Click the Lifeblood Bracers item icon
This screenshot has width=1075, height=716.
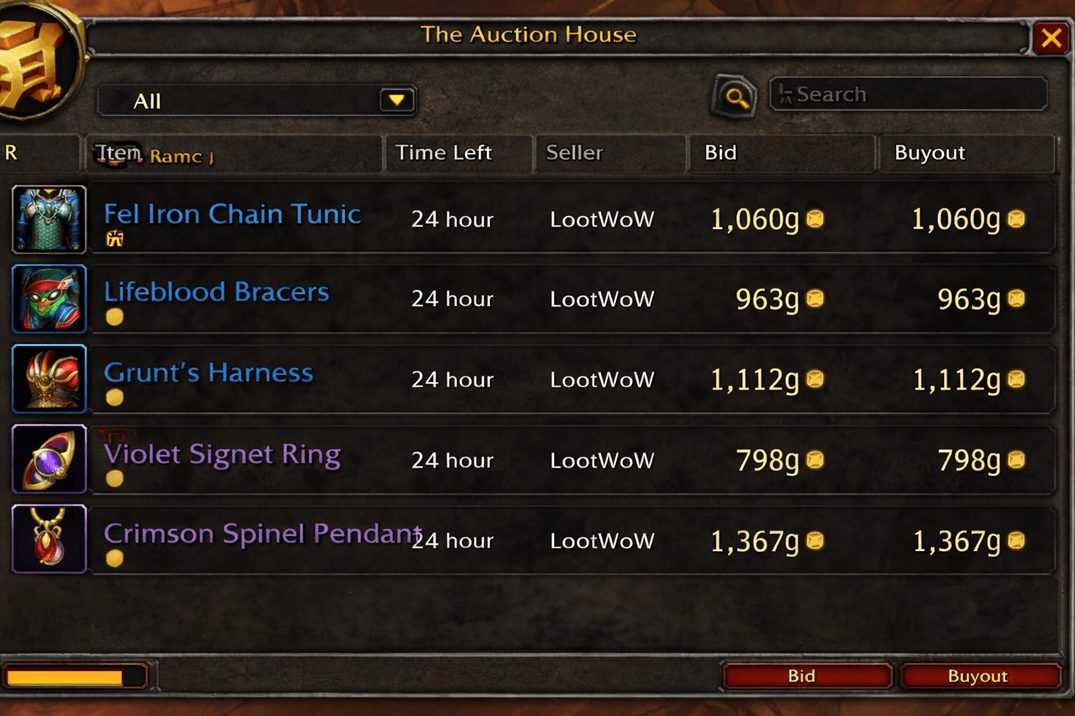(x=49, y=299)
